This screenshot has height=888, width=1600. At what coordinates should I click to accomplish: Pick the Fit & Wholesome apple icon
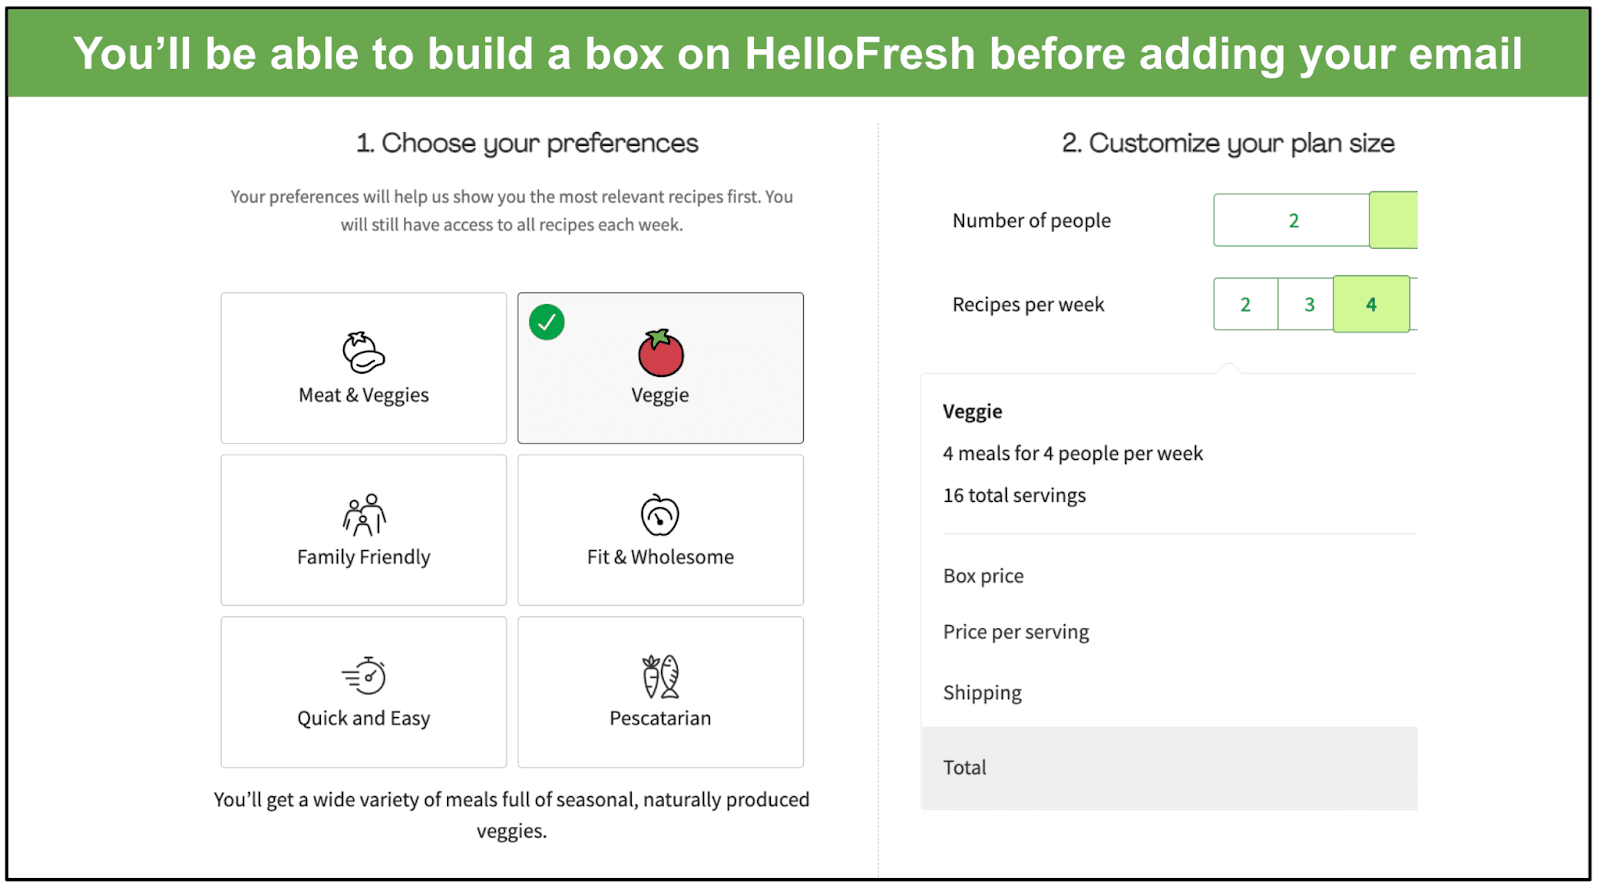pyautogui.click(x=660, y=515)
